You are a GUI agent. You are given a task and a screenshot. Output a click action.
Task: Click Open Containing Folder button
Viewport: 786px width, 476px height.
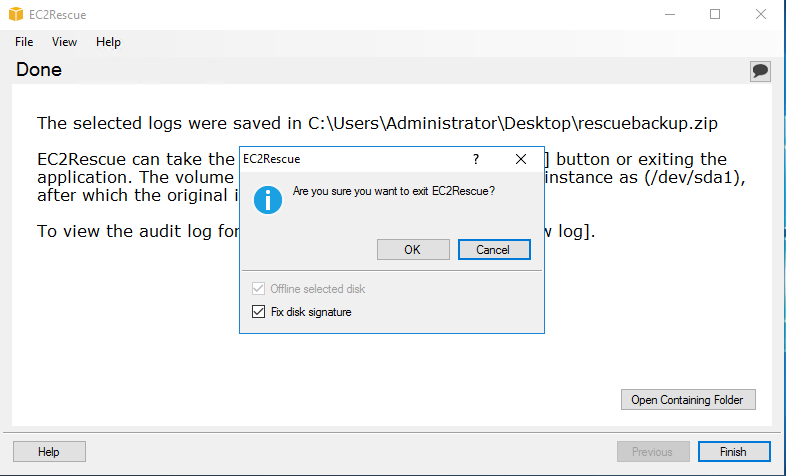coord(688,400)
